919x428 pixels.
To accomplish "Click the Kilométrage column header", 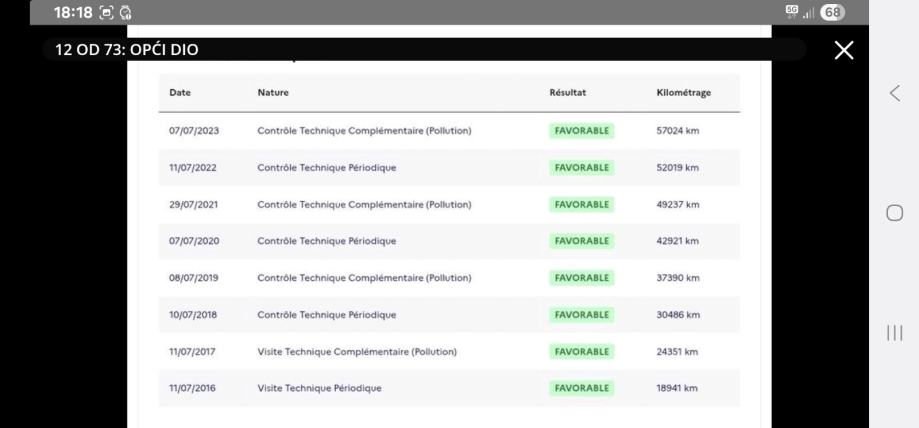I will point(683,93).
